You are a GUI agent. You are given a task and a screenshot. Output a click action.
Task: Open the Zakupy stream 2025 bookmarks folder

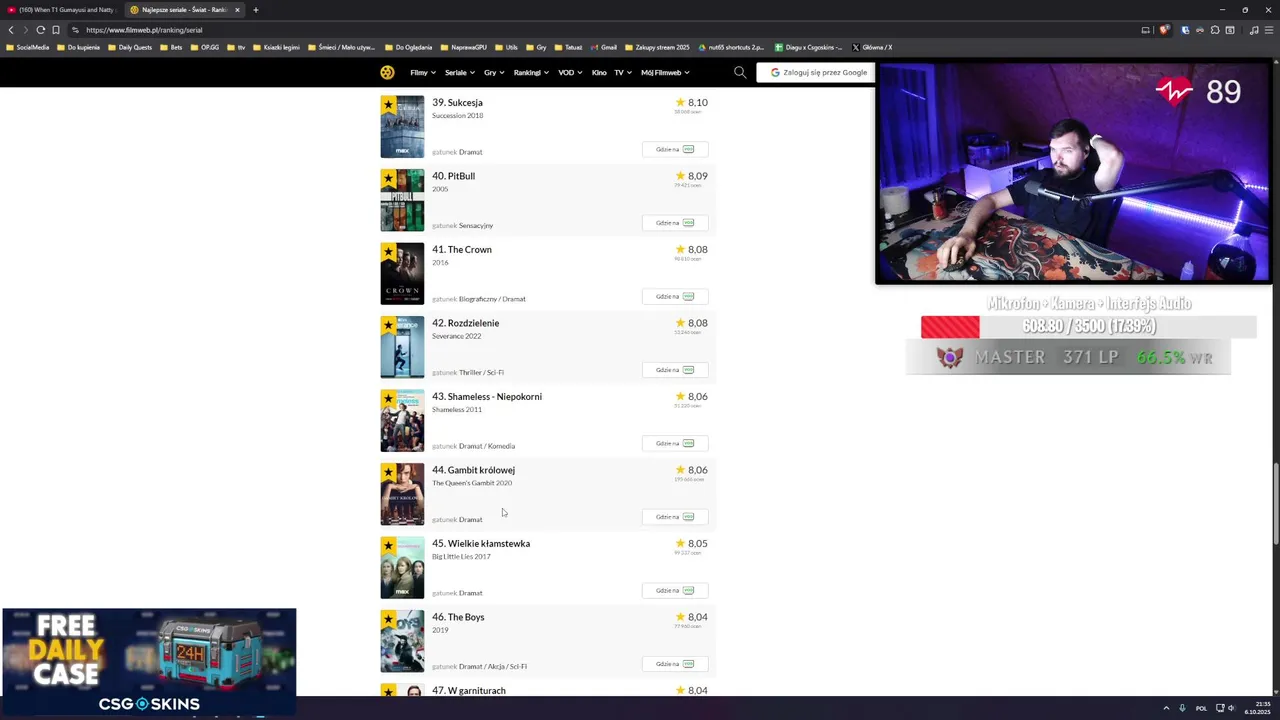[657, 47]
